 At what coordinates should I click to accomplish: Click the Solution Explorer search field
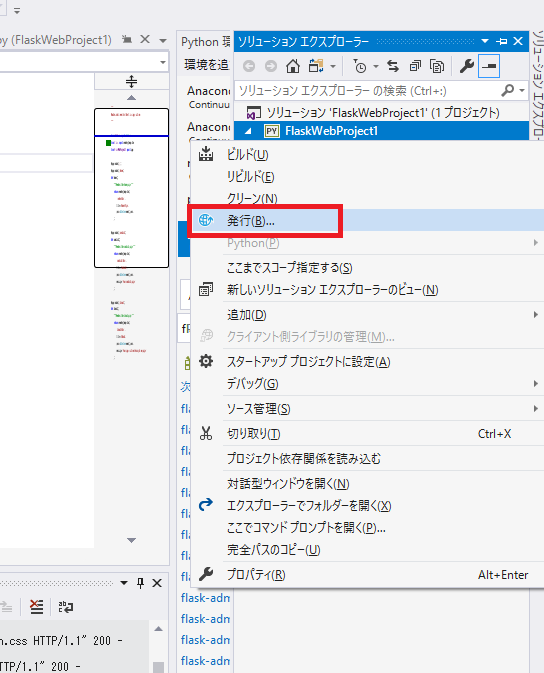pos(367,91)
